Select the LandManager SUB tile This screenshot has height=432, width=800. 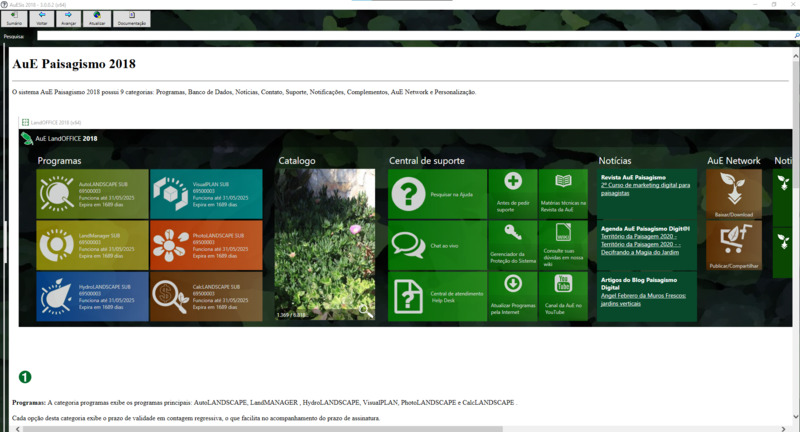point(91,244)
